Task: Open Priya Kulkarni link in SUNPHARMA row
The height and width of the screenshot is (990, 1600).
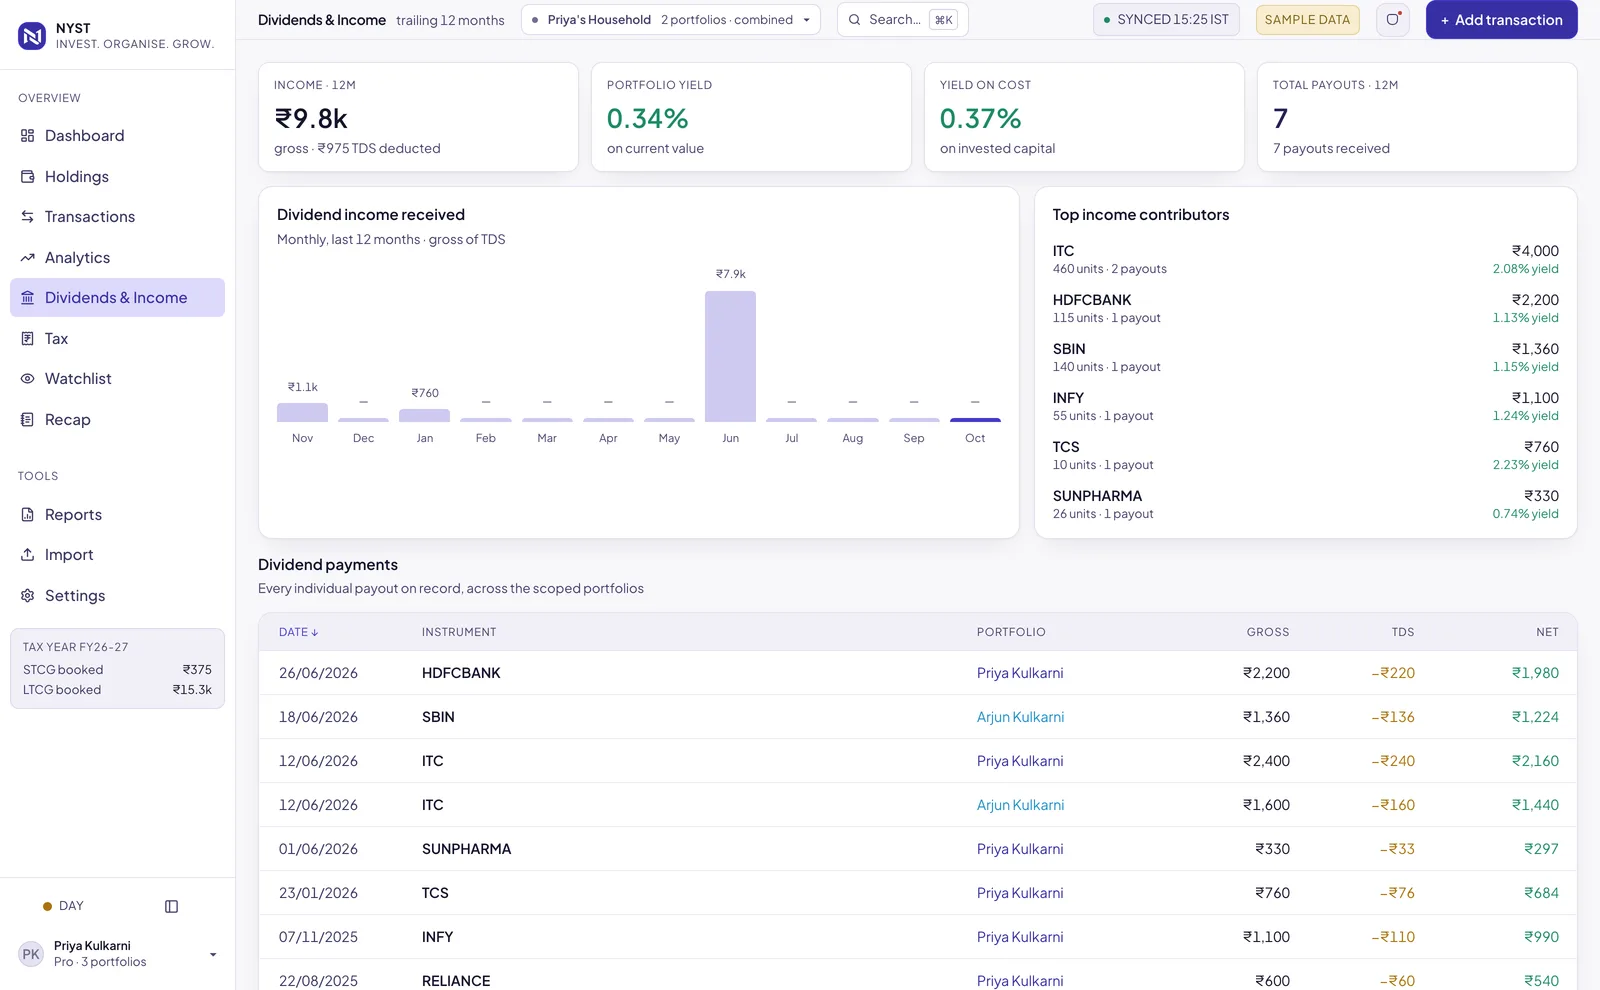Action: [x=1020, y=849]
